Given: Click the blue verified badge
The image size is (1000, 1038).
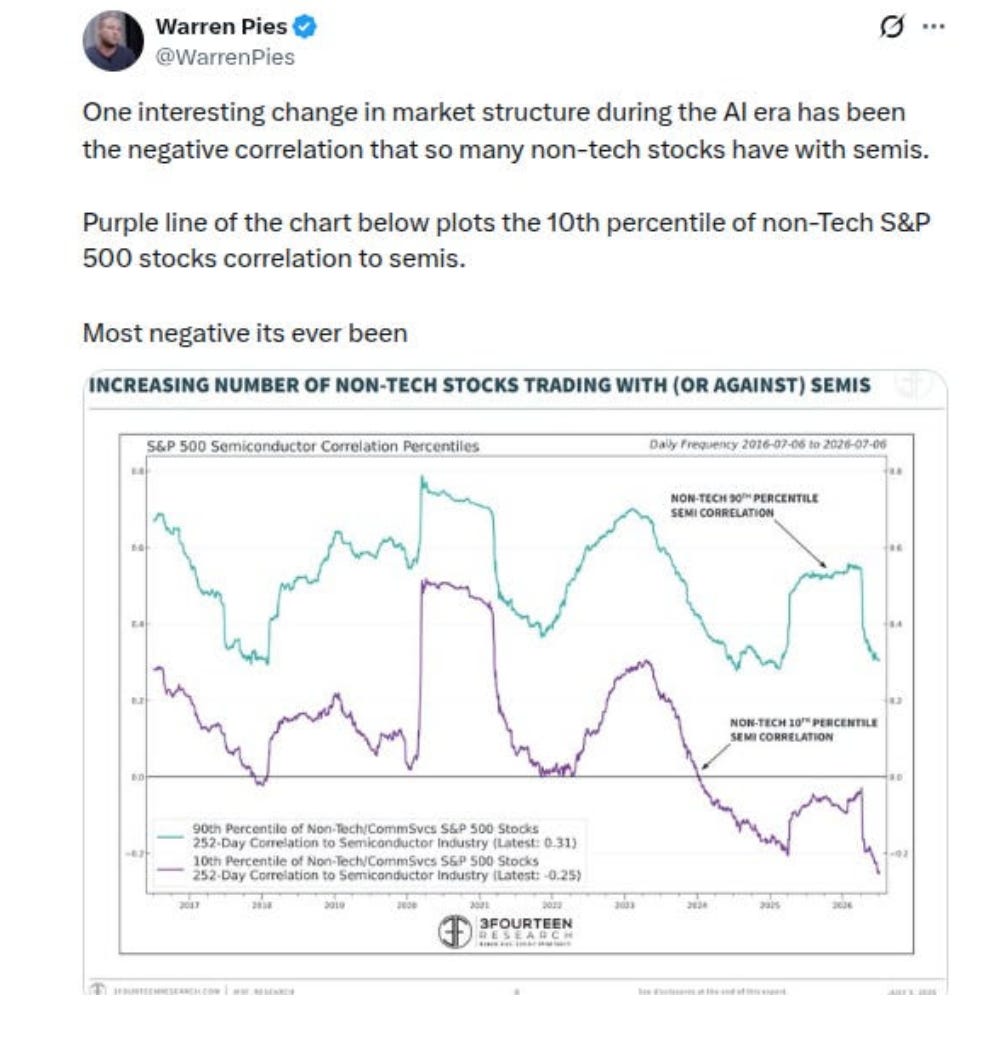Looking at the screenshot, I should tap(305, 27).
